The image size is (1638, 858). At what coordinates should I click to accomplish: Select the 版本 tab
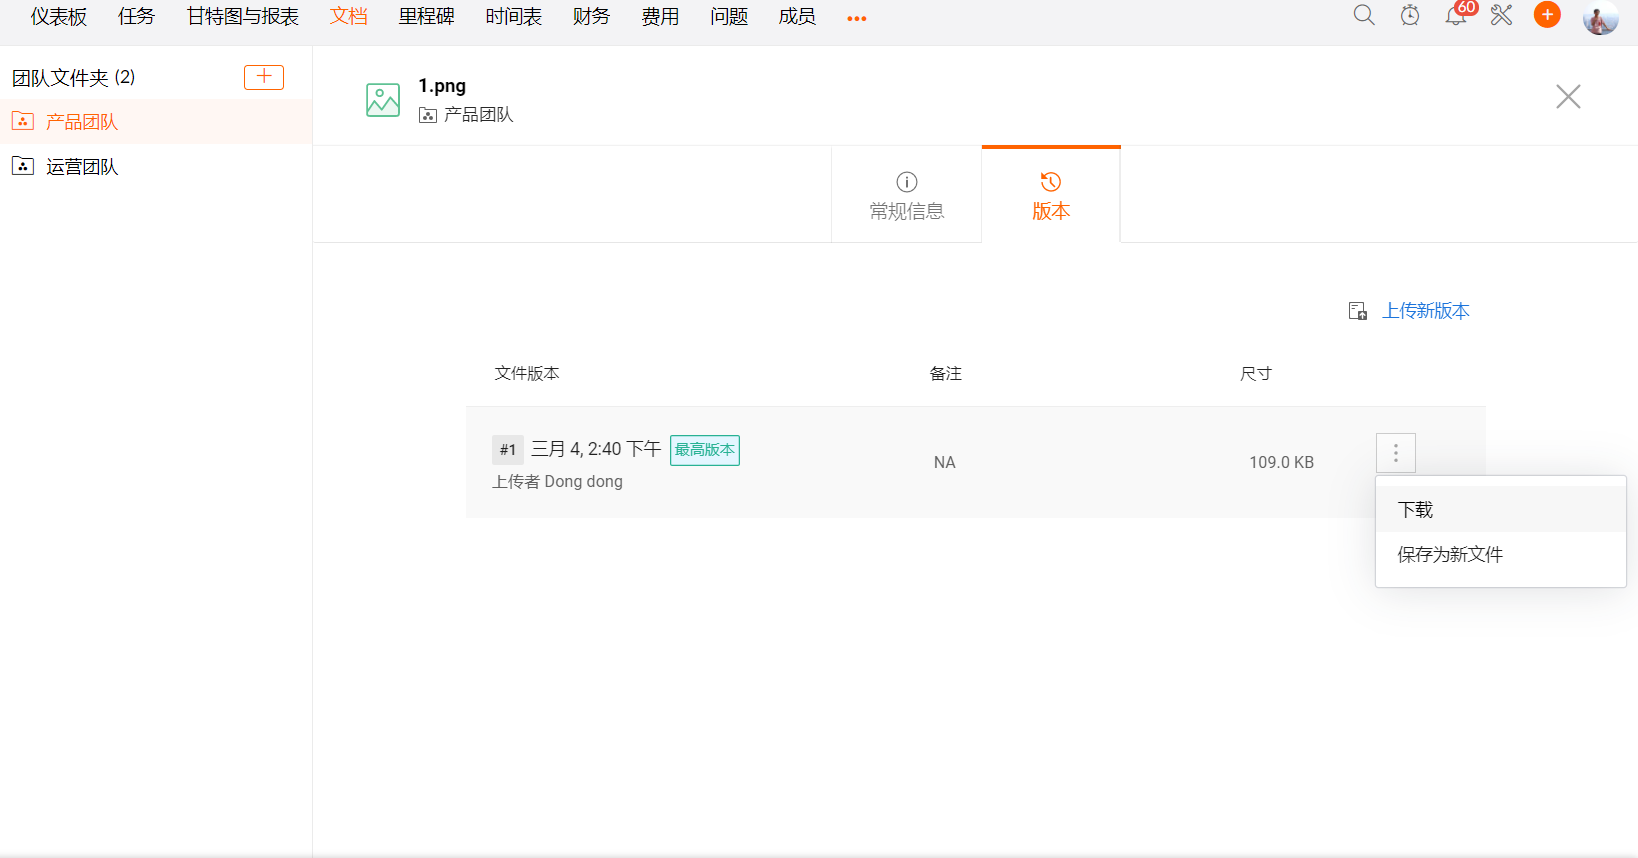(x=1051, y=196)
